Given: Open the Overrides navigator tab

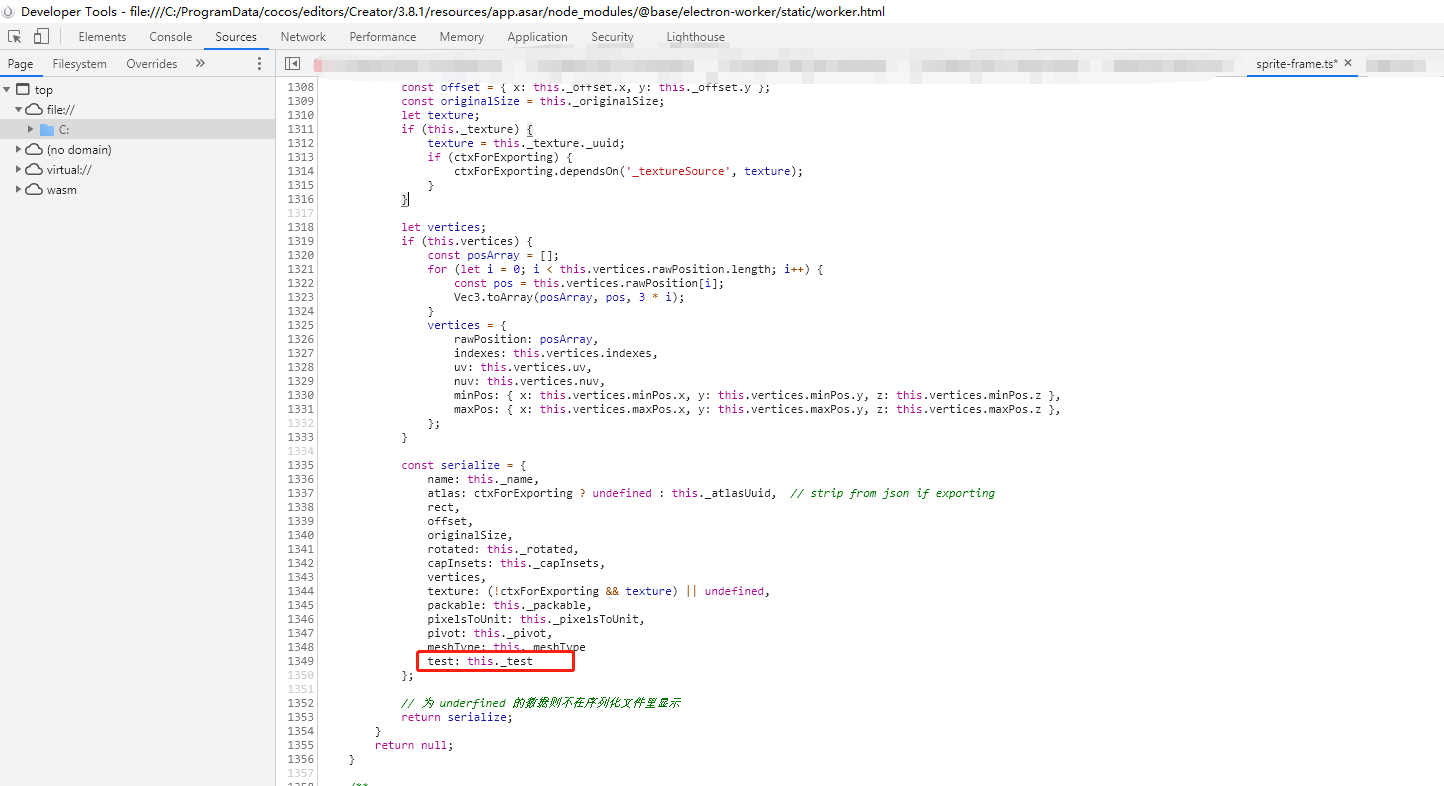Looking at the screenshot, I should (x=152, y=64).
